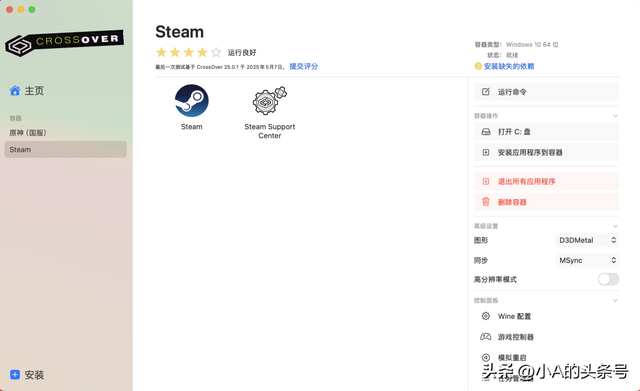The image size is (640, 391).
Task: Rate Steam with the fourth star
Action: point(202,52)
